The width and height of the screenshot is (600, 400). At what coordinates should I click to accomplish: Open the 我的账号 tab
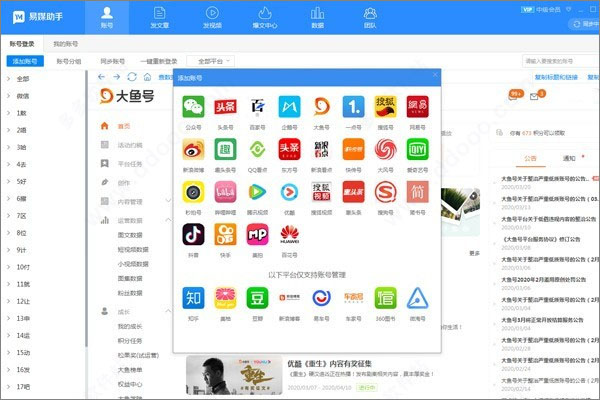pyautogui.click(x=67, y=44)
